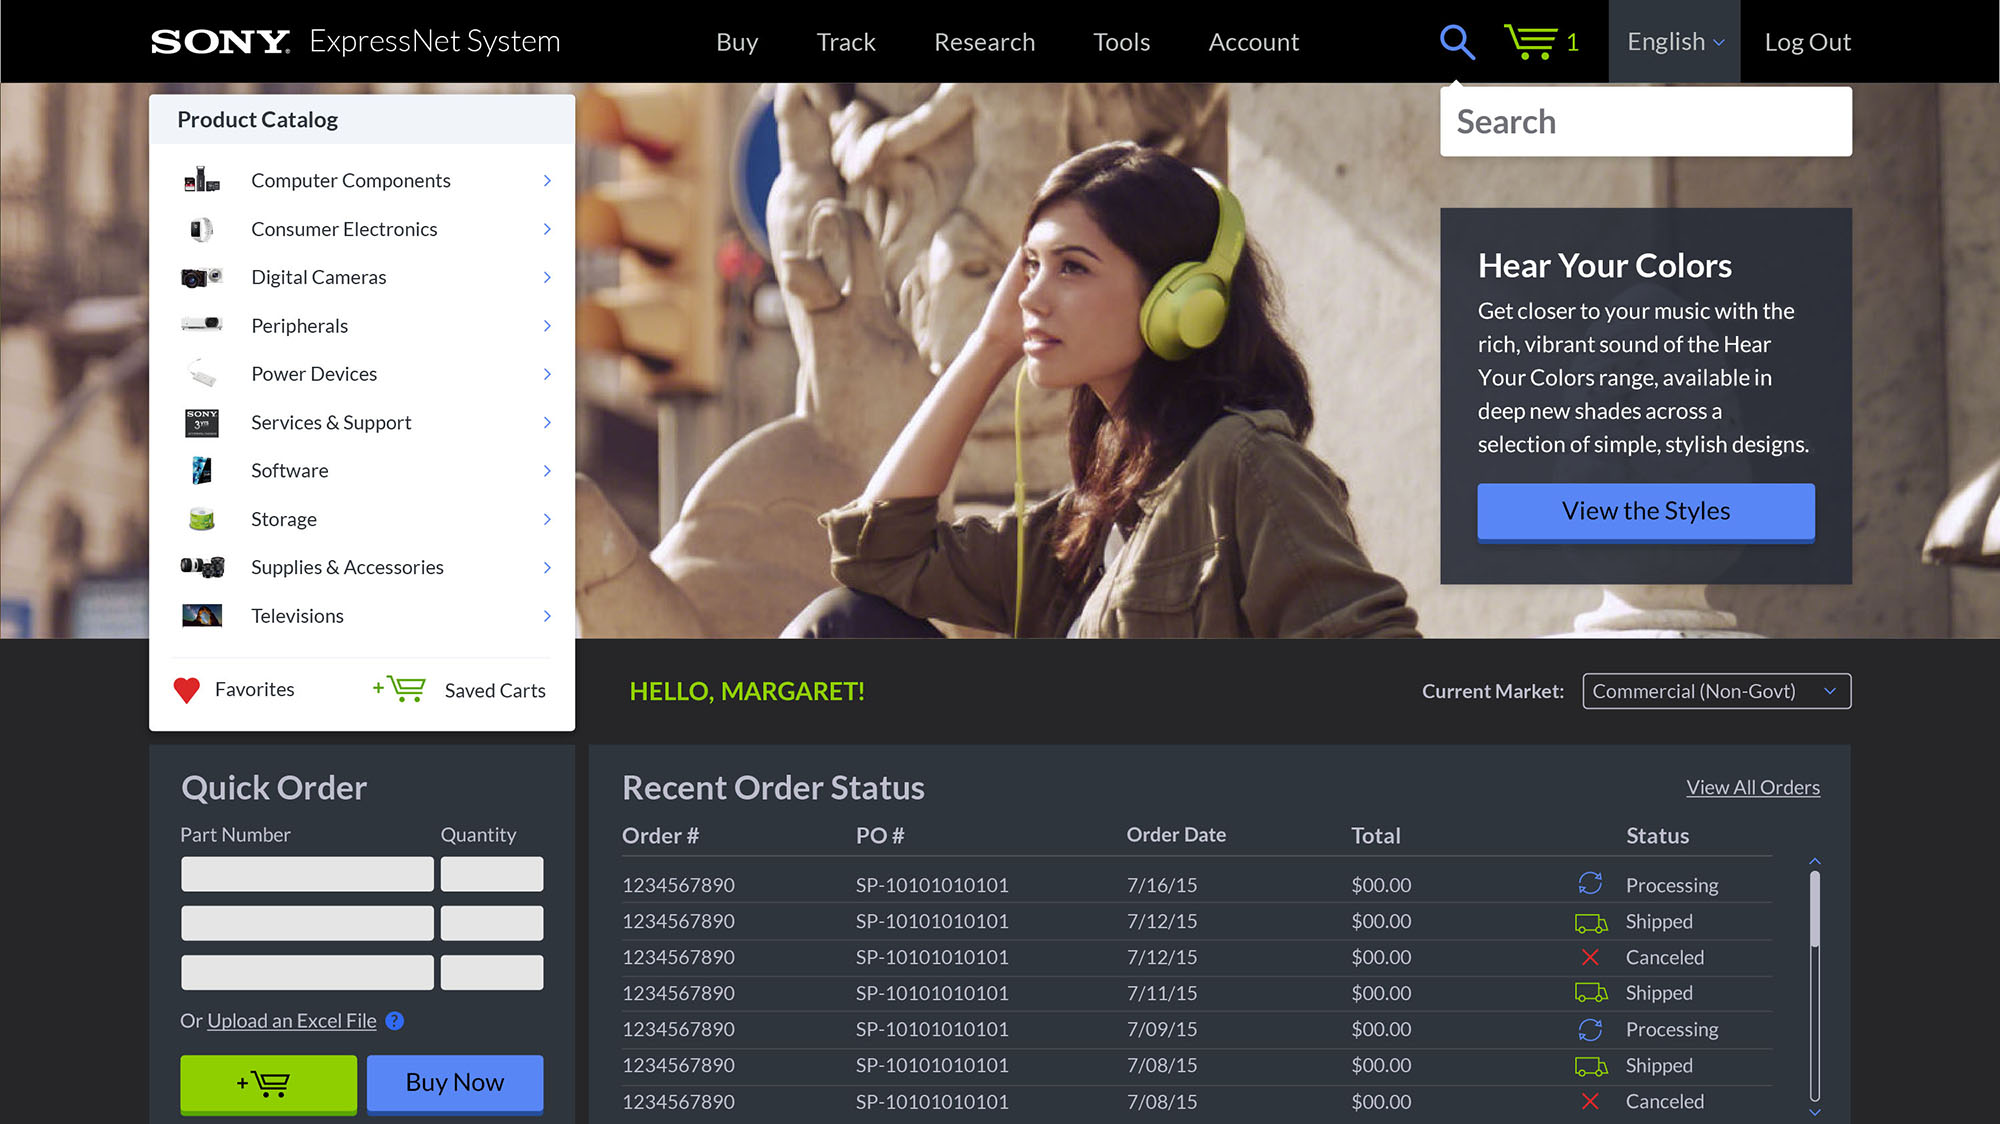Click the Services & Support Sony icon
The width and height of the screenshot is (2000, 1124).
tap(201, 422)
